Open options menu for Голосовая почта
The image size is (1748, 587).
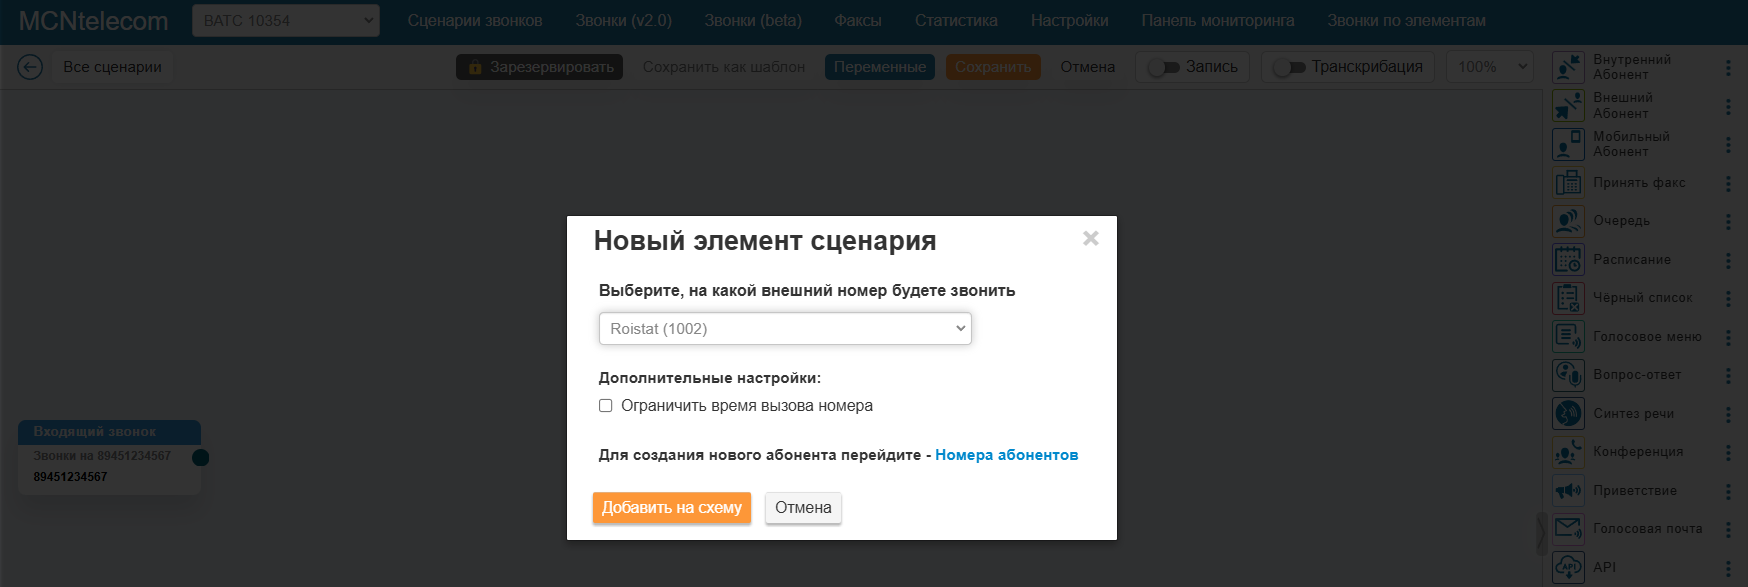1728,529
